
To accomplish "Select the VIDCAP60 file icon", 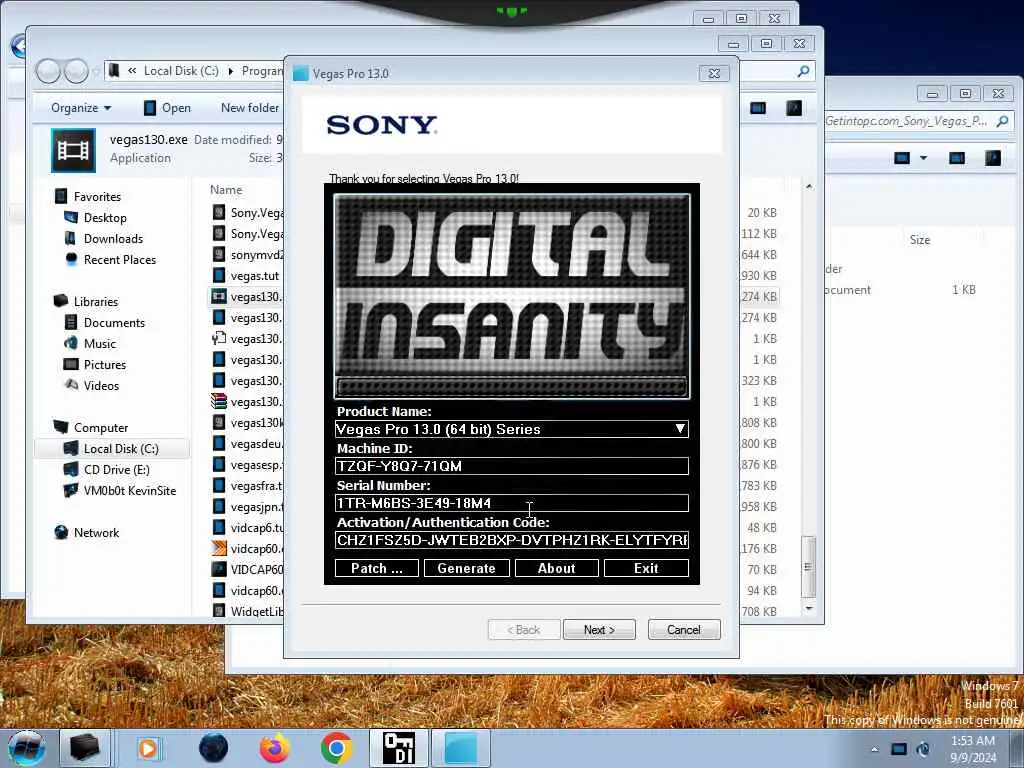I will (219, 569).
